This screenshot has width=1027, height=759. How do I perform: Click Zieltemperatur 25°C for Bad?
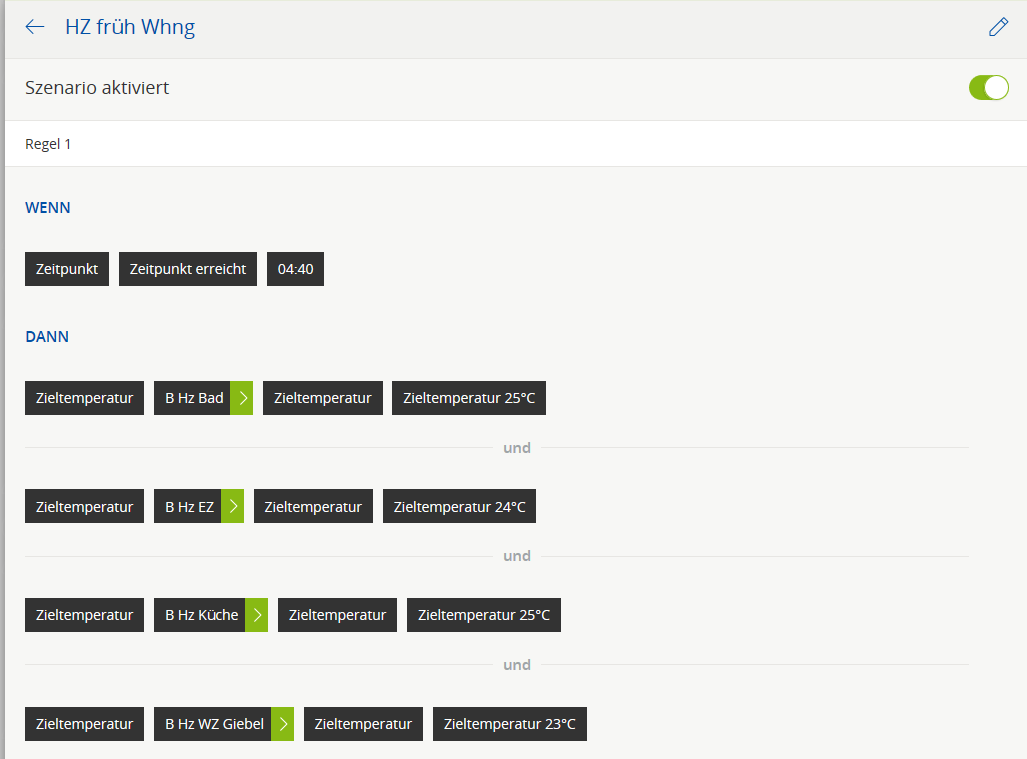(x=469, y=398)
